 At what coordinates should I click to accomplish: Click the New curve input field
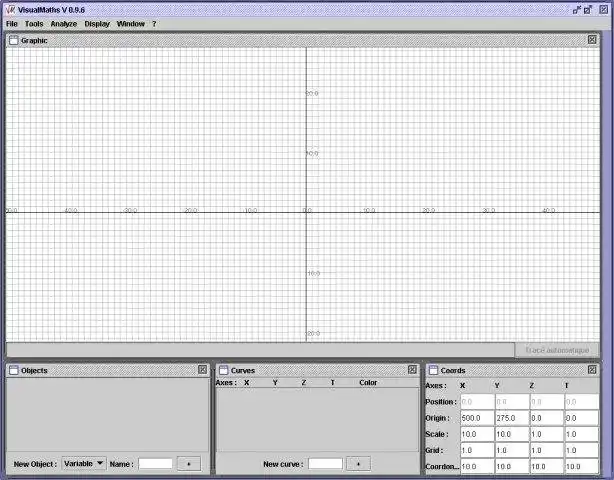click(325, 464)
